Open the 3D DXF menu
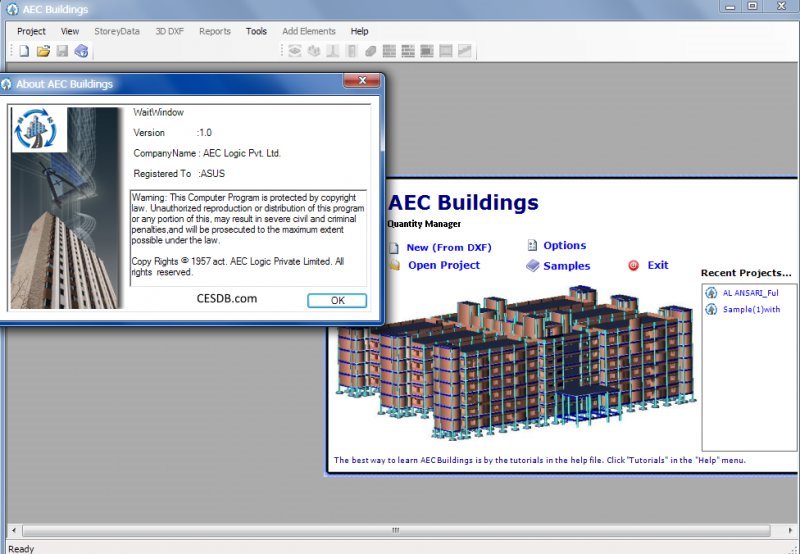Viewport: 800px width, 554px height. click(x=169, y=31)
